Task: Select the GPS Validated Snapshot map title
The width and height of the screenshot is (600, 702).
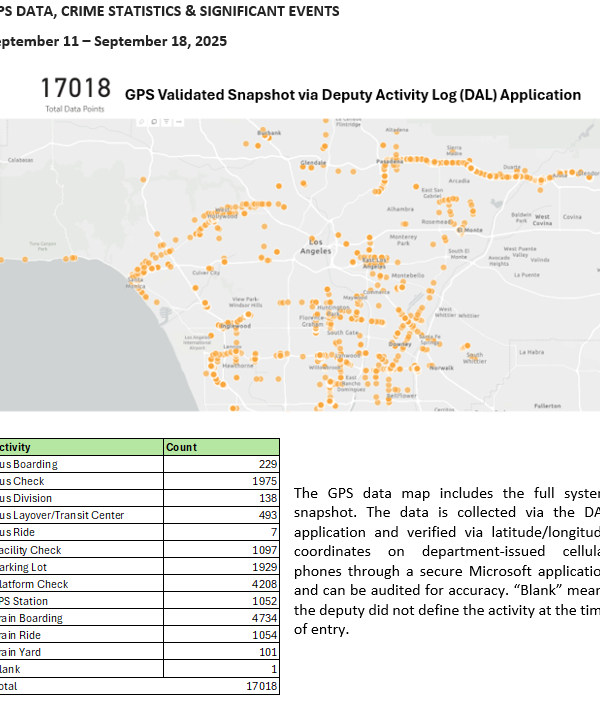Action: [x=352, y=95]
